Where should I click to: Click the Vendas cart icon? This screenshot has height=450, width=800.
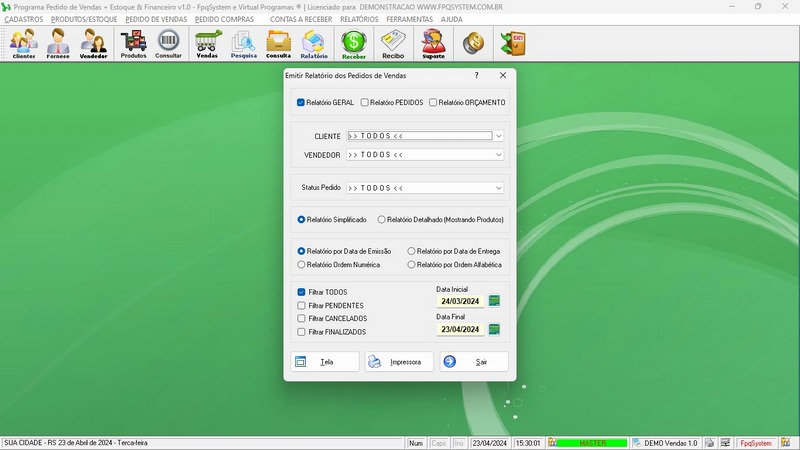point(207,44)
